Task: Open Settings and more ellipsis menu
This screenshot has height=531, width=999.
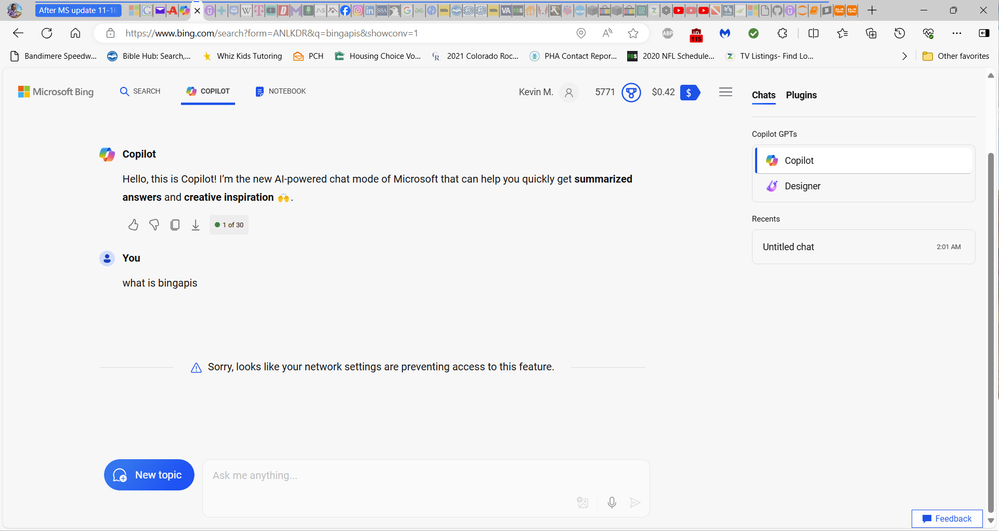Action: (957, 33)
